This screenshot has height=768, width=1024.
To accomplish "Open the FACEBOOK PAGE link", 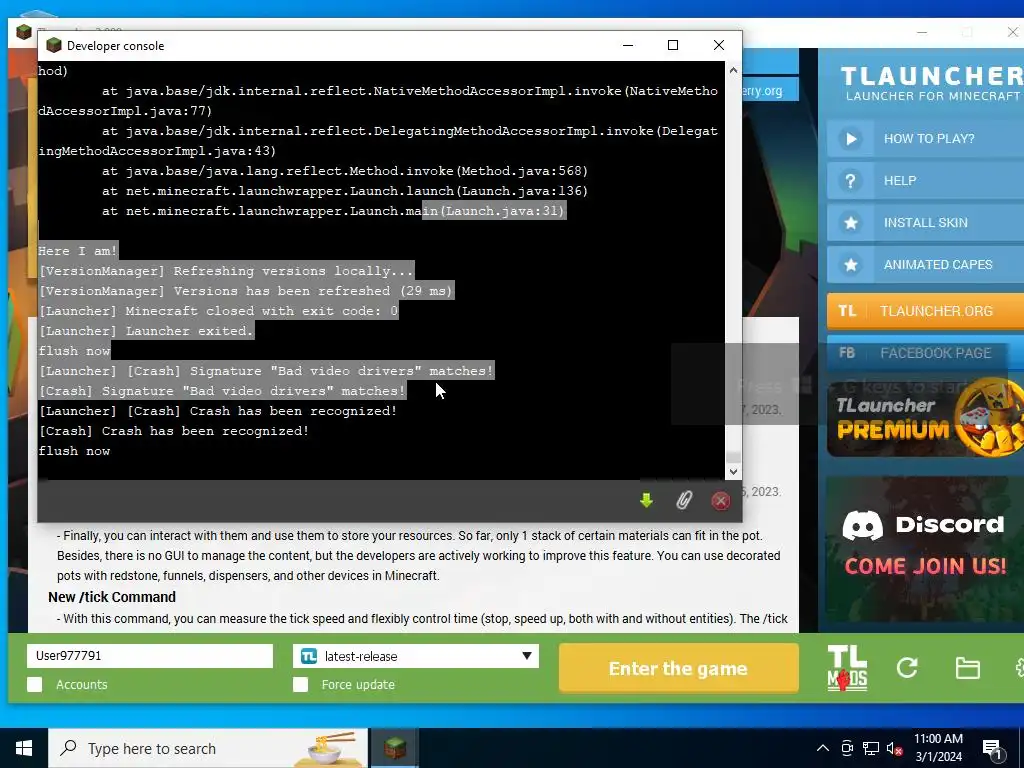I will 935,353.
